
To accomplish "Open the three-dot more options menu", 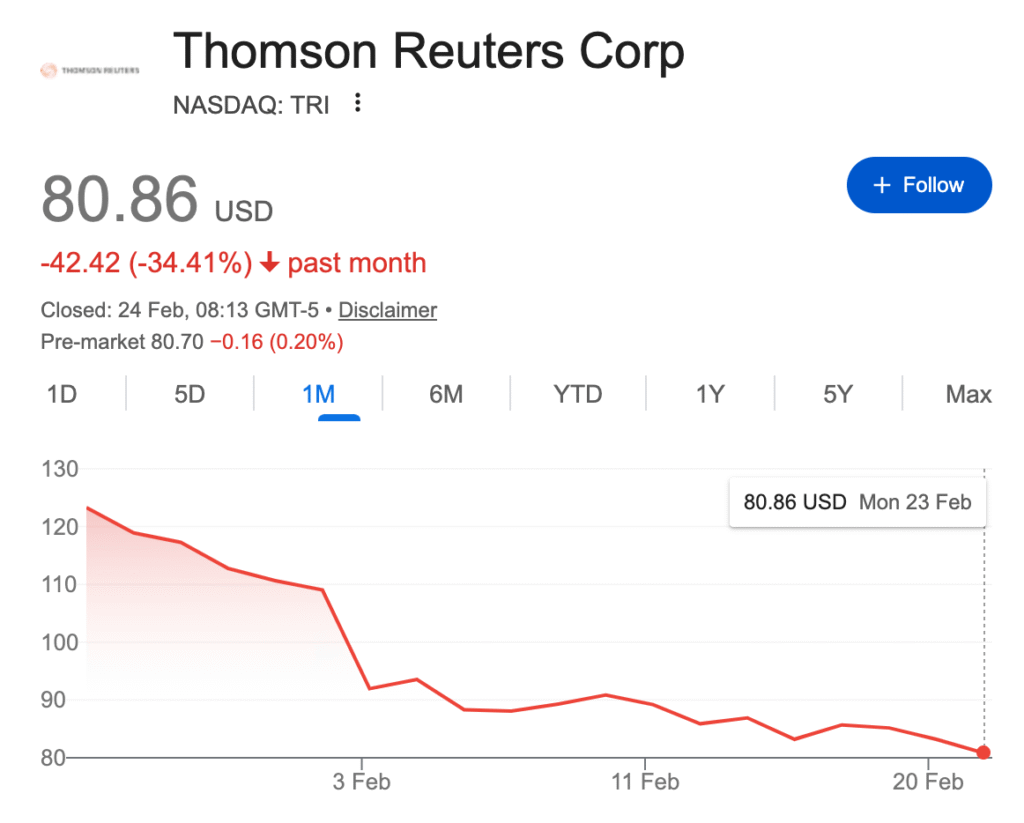I will pos(358,103).
